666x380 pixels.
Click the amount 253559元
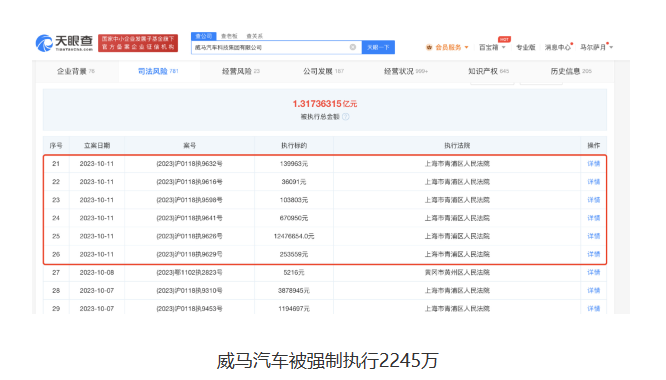tap(294, 254)
